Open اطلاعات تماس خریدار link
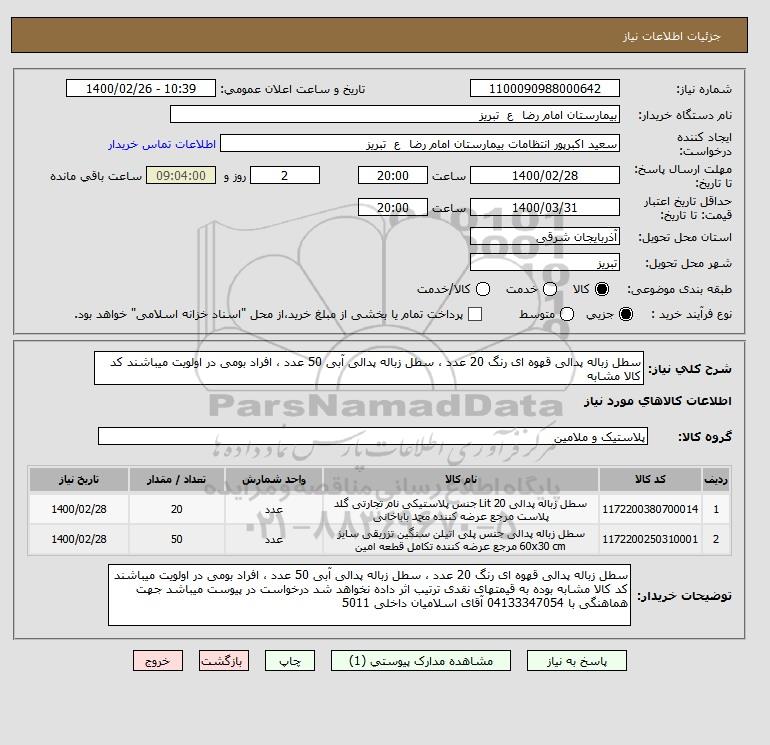 coord(162,144)
